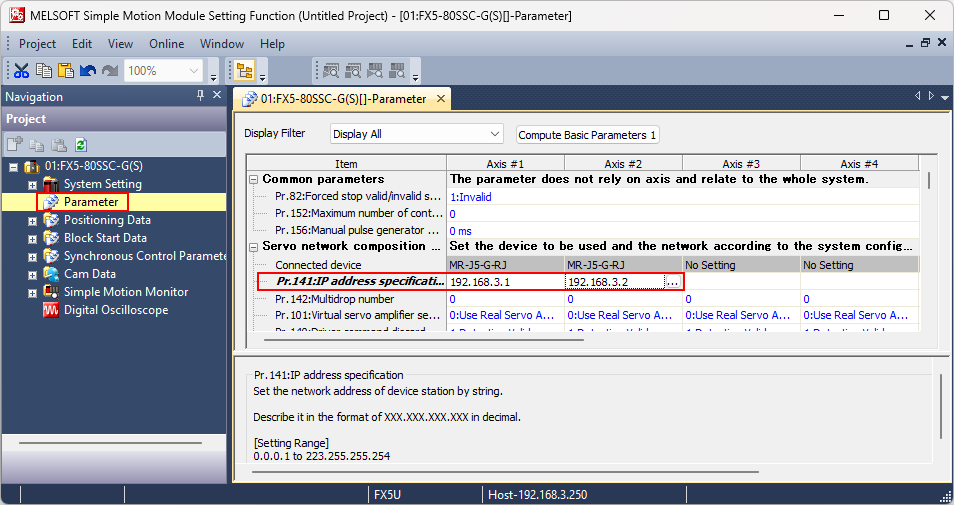
Task: Click the Axis #3 column header
Action: pyautogui.click(x=741, y=164)
